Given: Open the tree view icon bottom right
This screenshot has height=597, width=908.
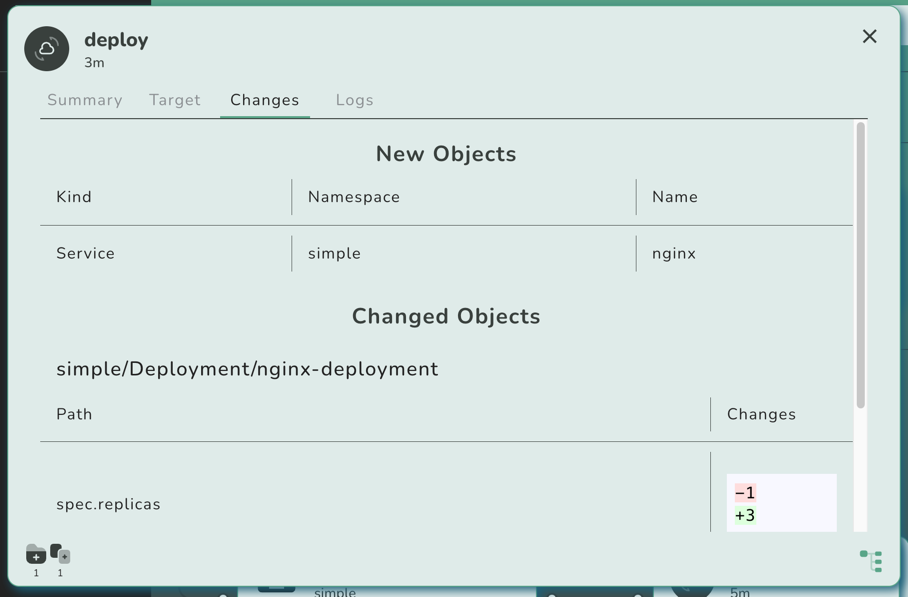Looking at the screenshot, I should (870, 560).
